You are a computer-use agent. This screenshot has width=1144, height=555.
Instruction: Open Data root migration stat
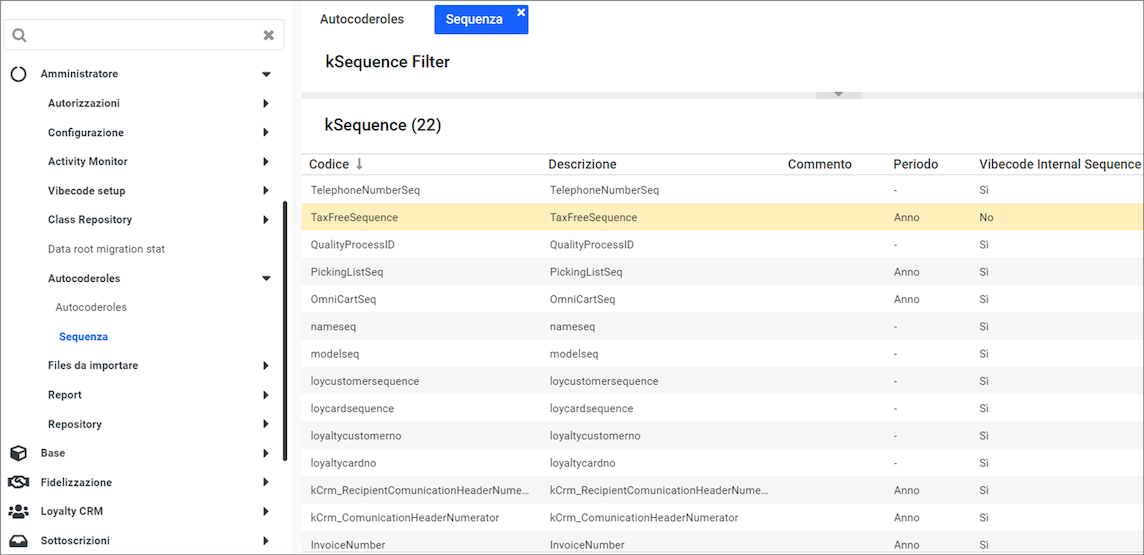coord(106,249)
